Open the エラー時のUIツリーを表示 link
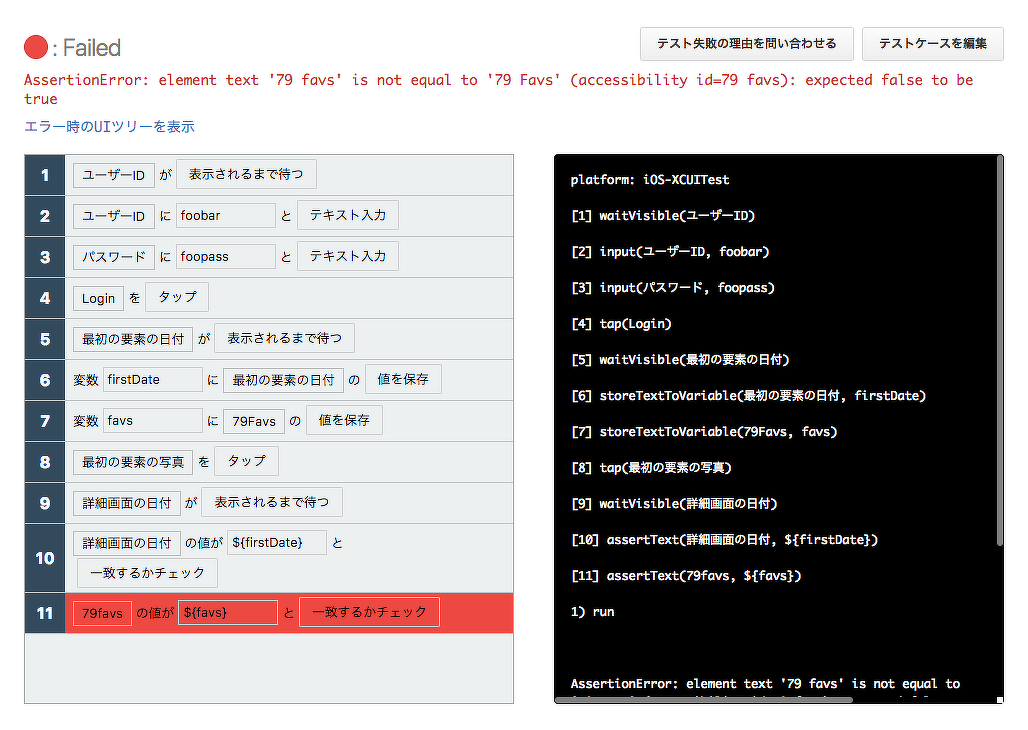This screenshot has width=1028, height=730. [109, 127]
